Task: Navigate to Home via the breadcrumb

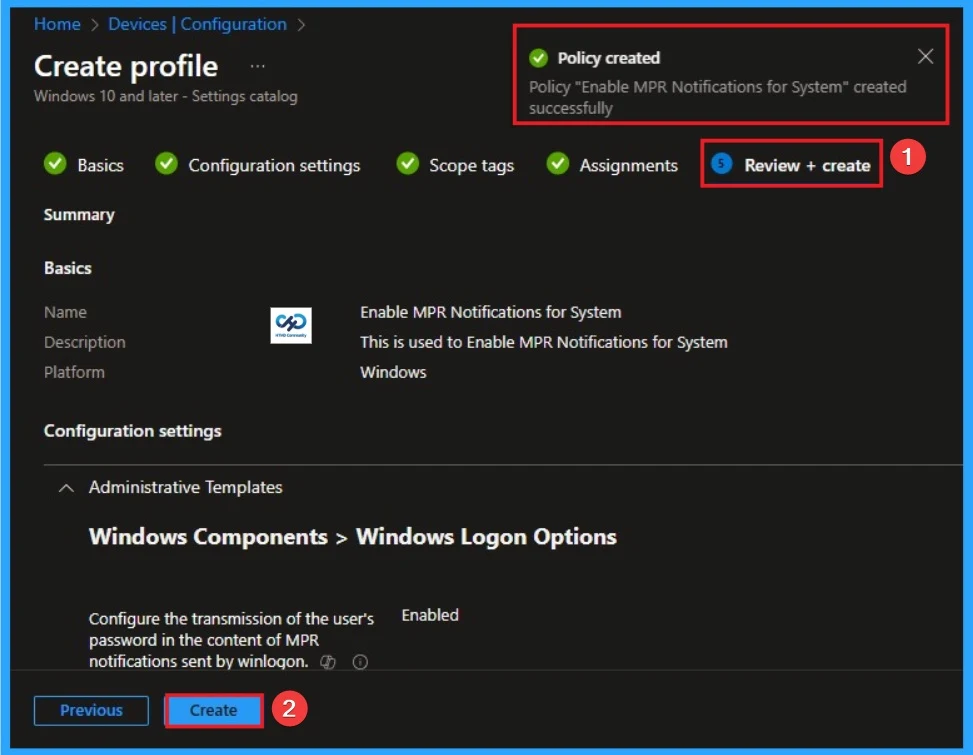Action: tap(57, 24)
